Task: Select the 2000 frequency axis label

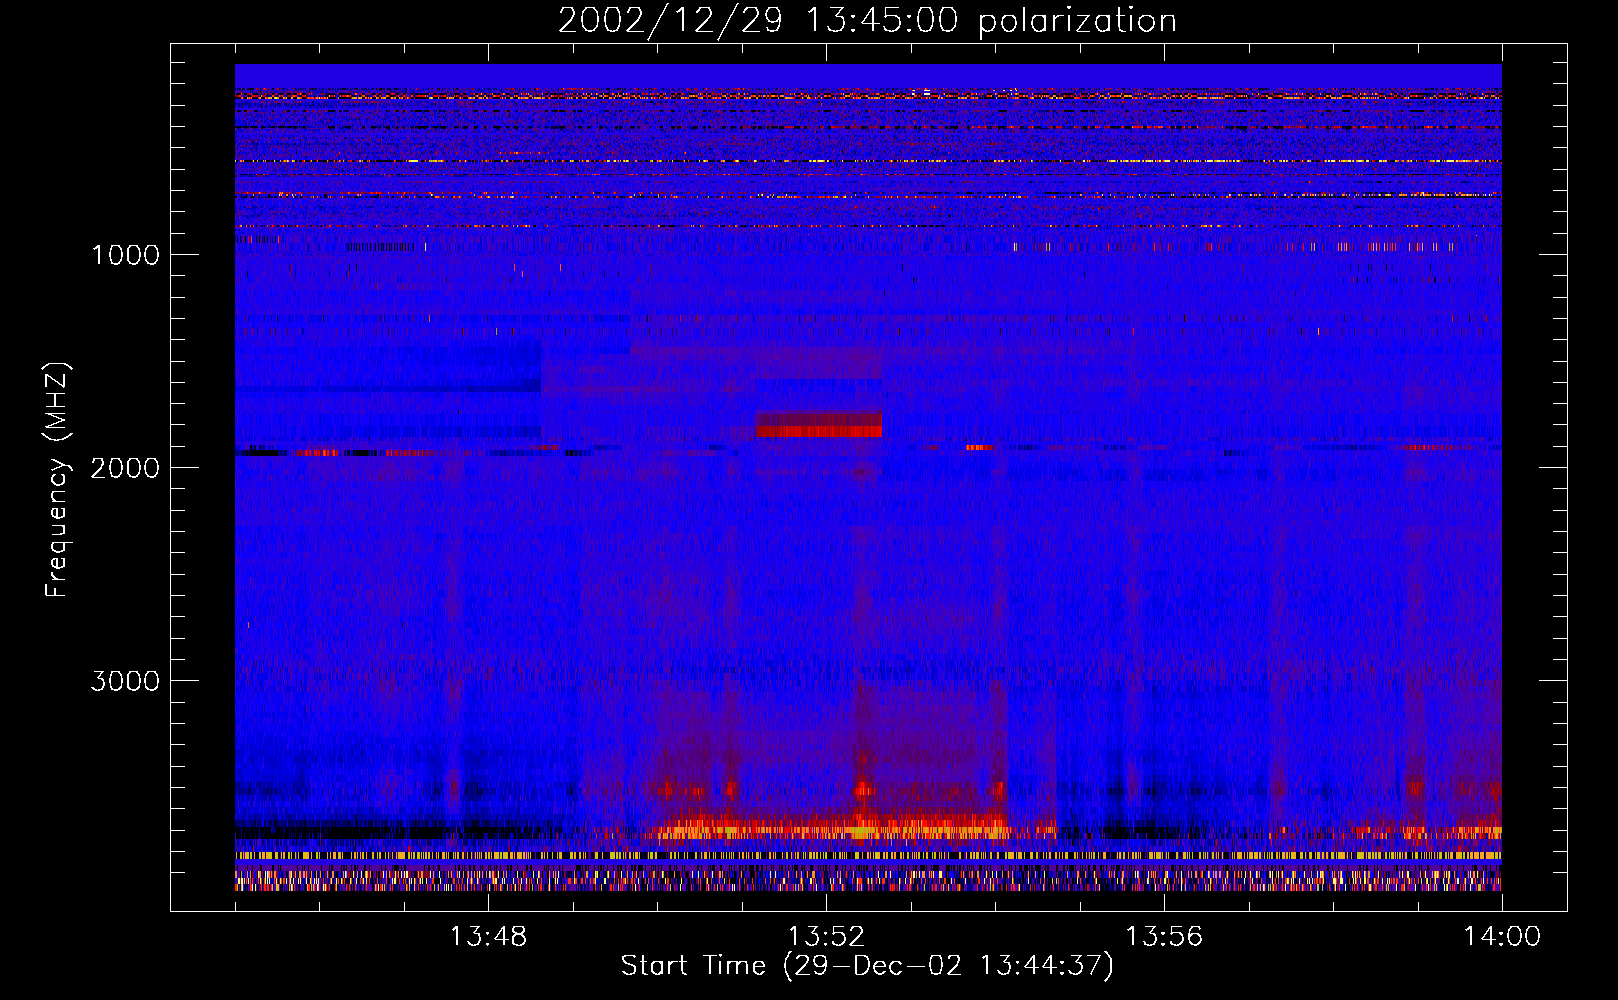Action: coord(125,468)
